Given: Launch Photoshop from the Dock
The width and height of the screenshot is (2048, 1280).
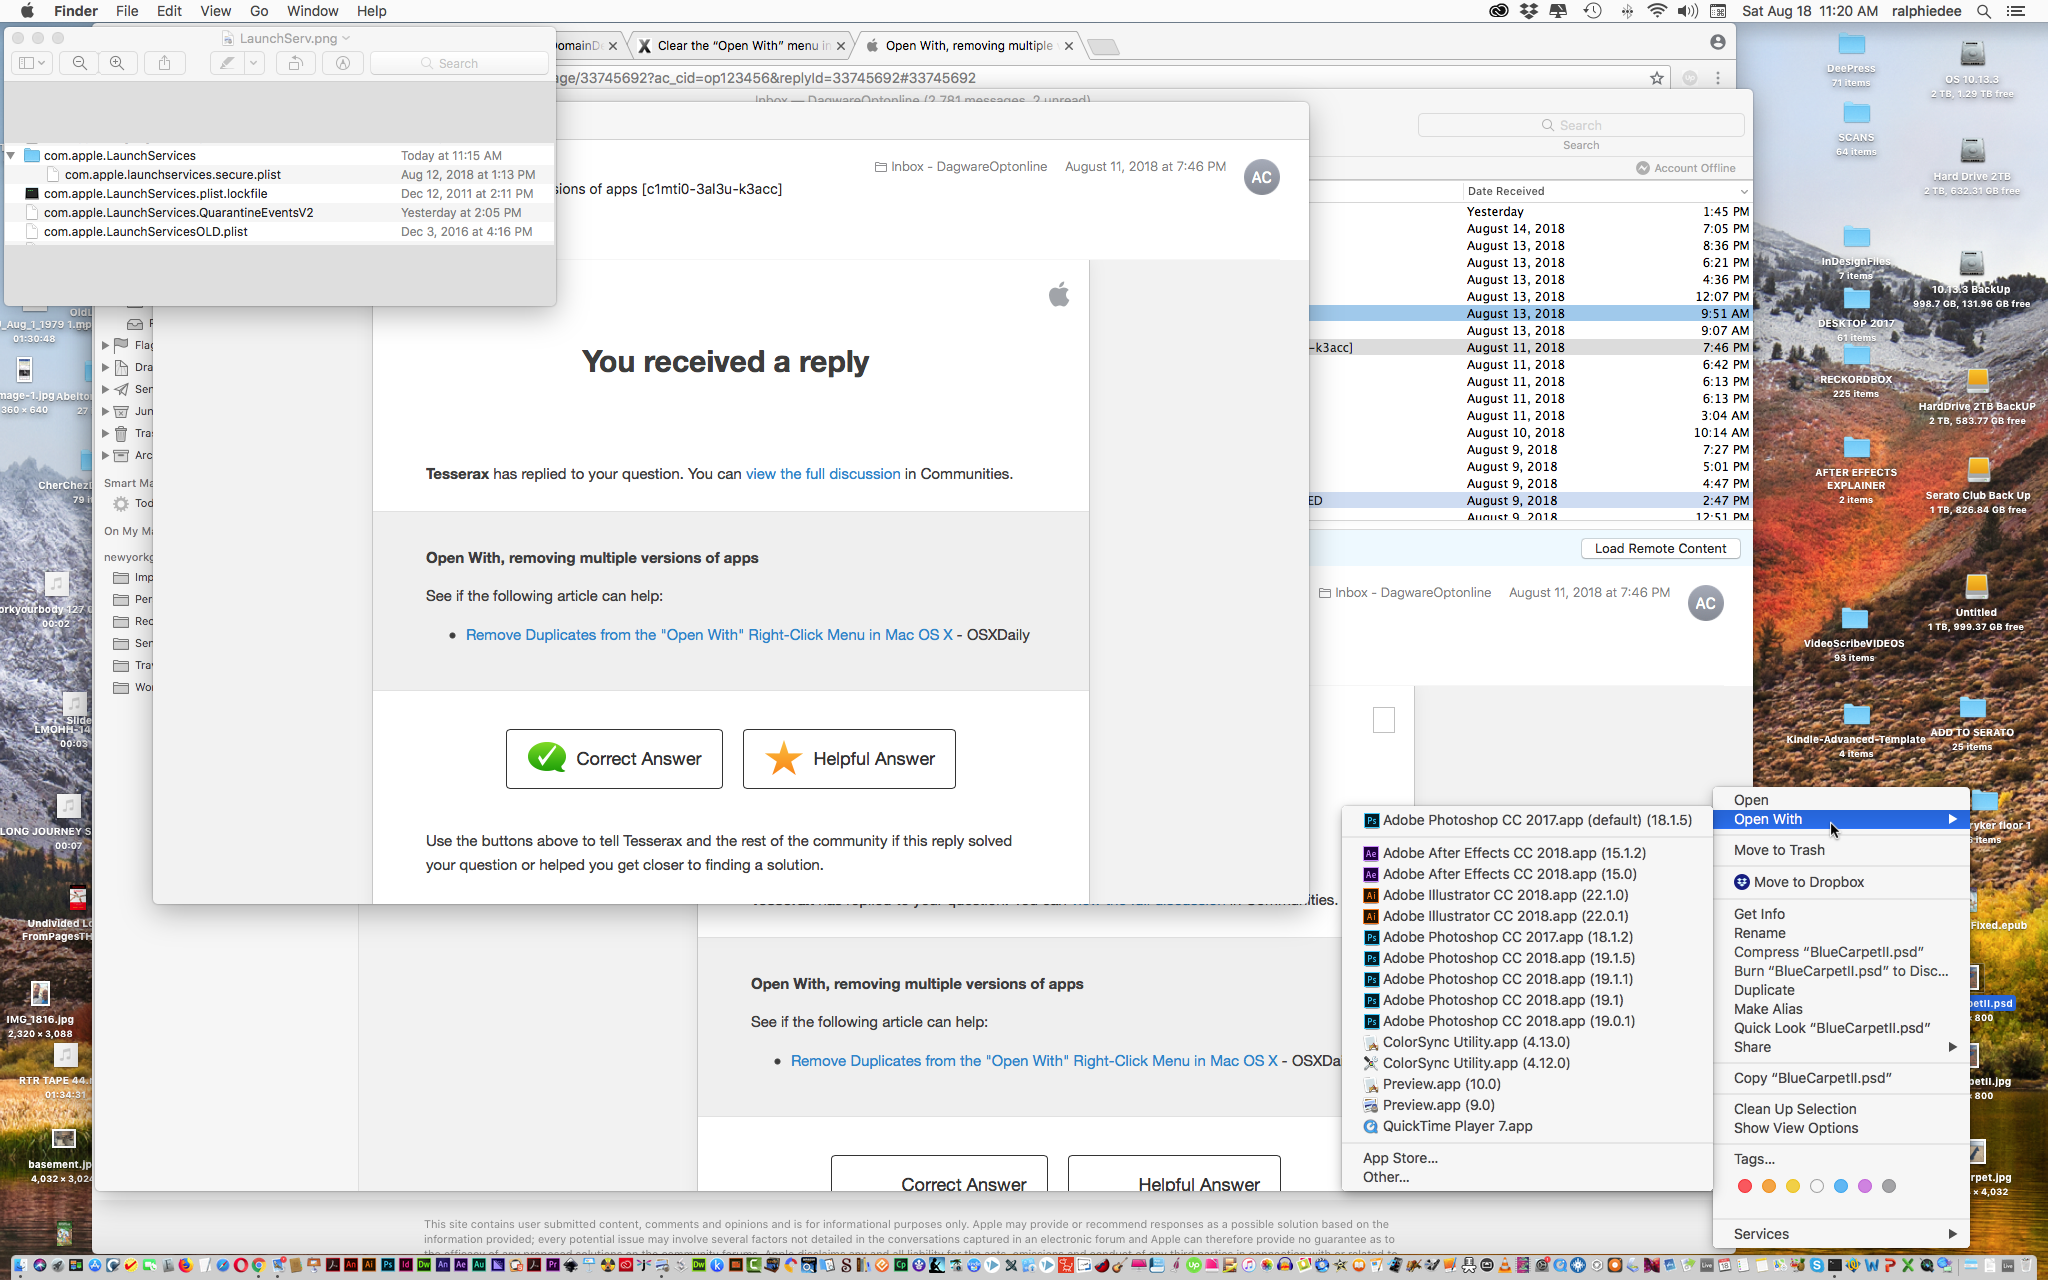Looking at the screenshot, I should [x=388, y=1268].
